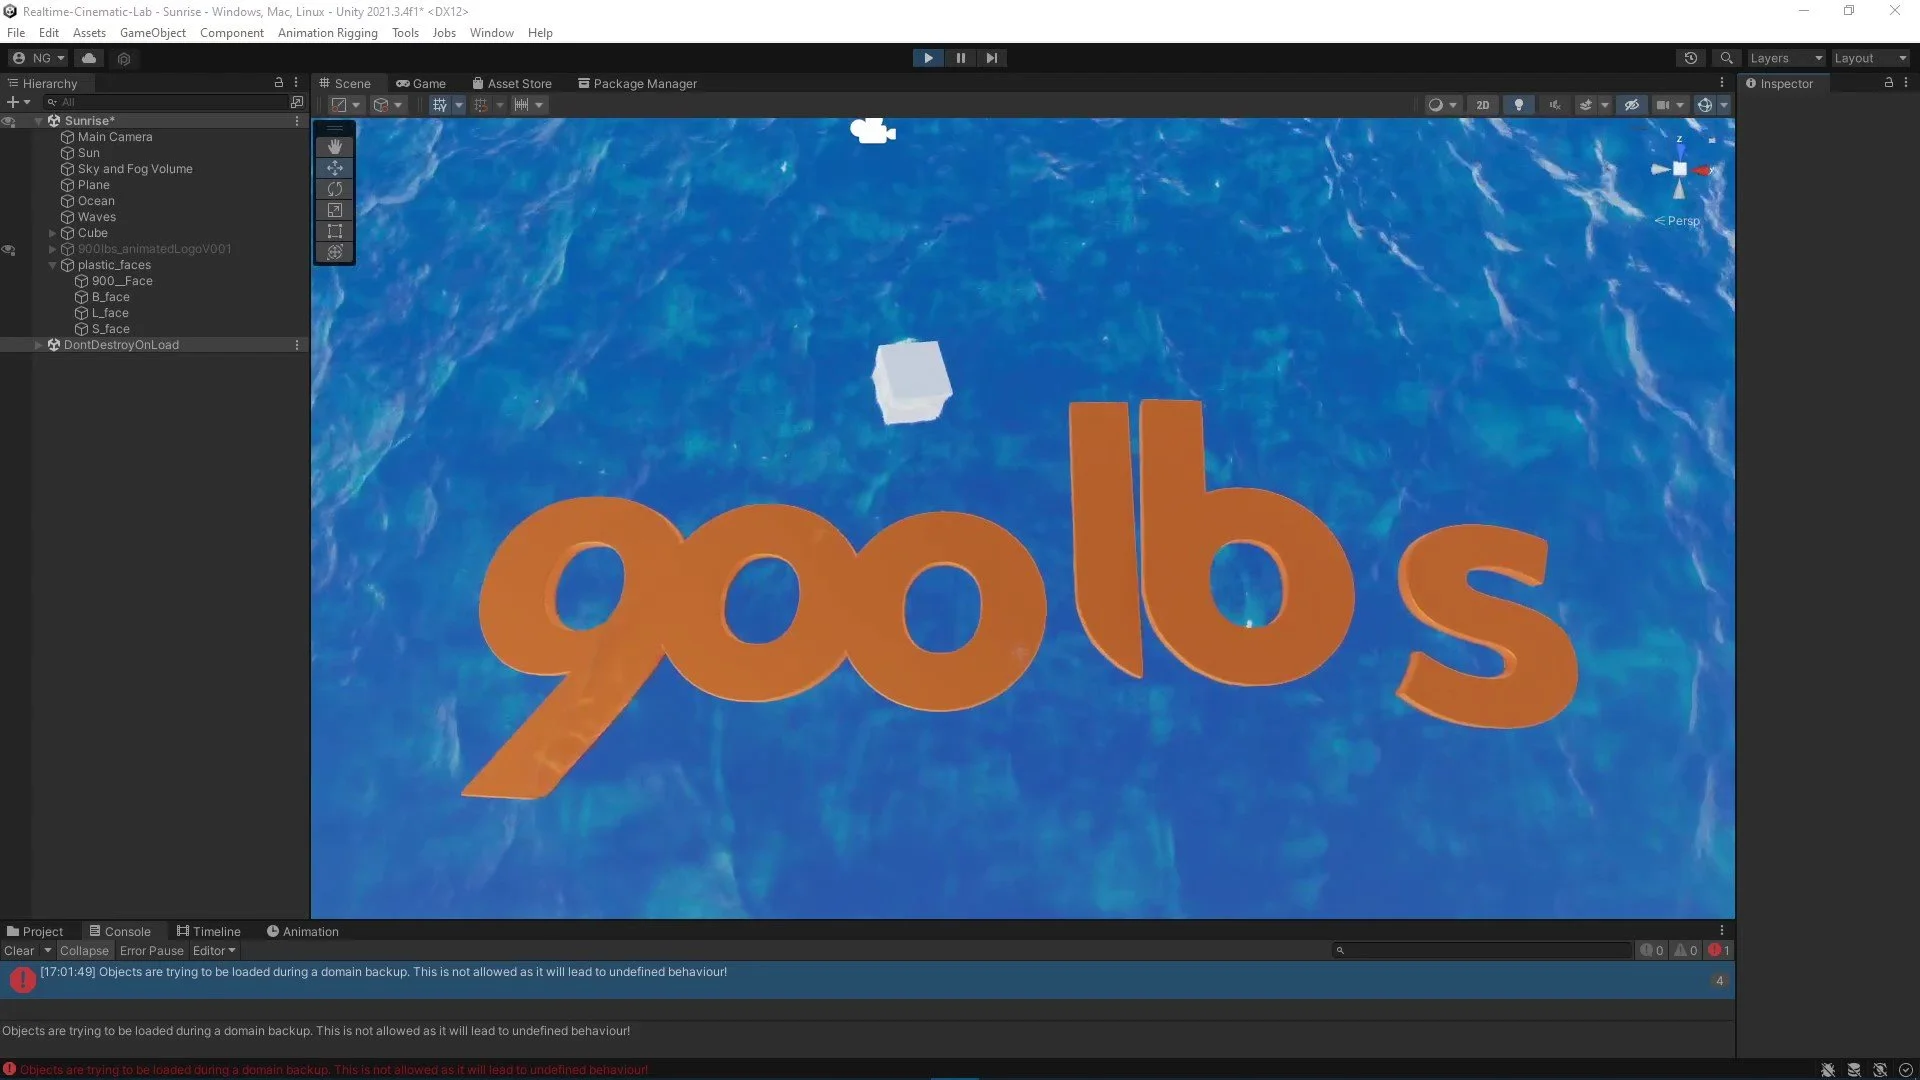Open the Undo History icon
The image size is (1920, 1080).
click(1690, 58)
